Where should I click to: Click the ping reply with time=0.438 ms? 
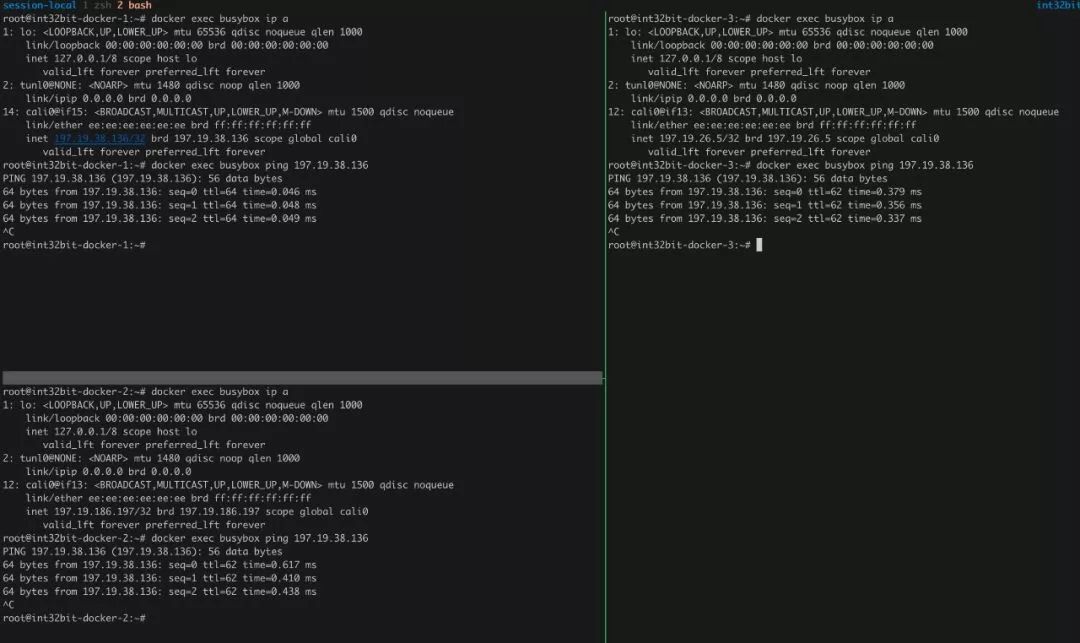[160, 591]
